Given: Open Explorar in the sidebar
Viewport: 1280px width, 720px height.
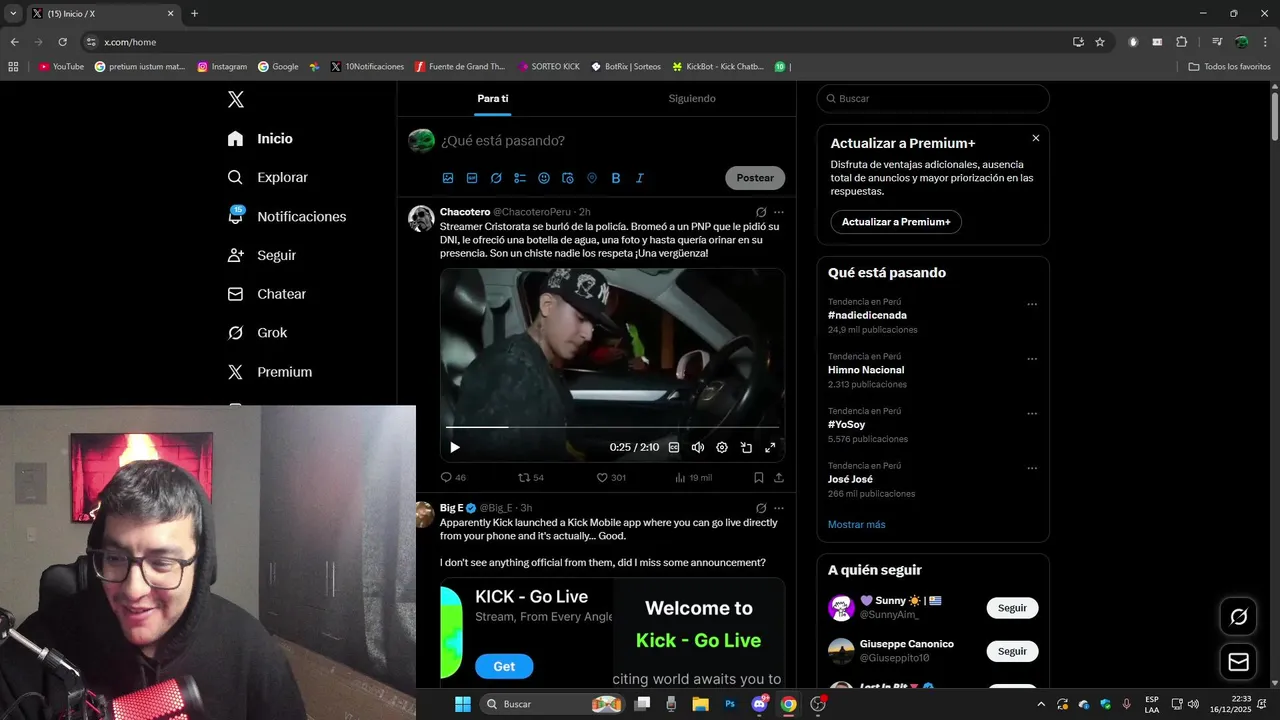Looking at the screenshot, I should click(267, 177).
